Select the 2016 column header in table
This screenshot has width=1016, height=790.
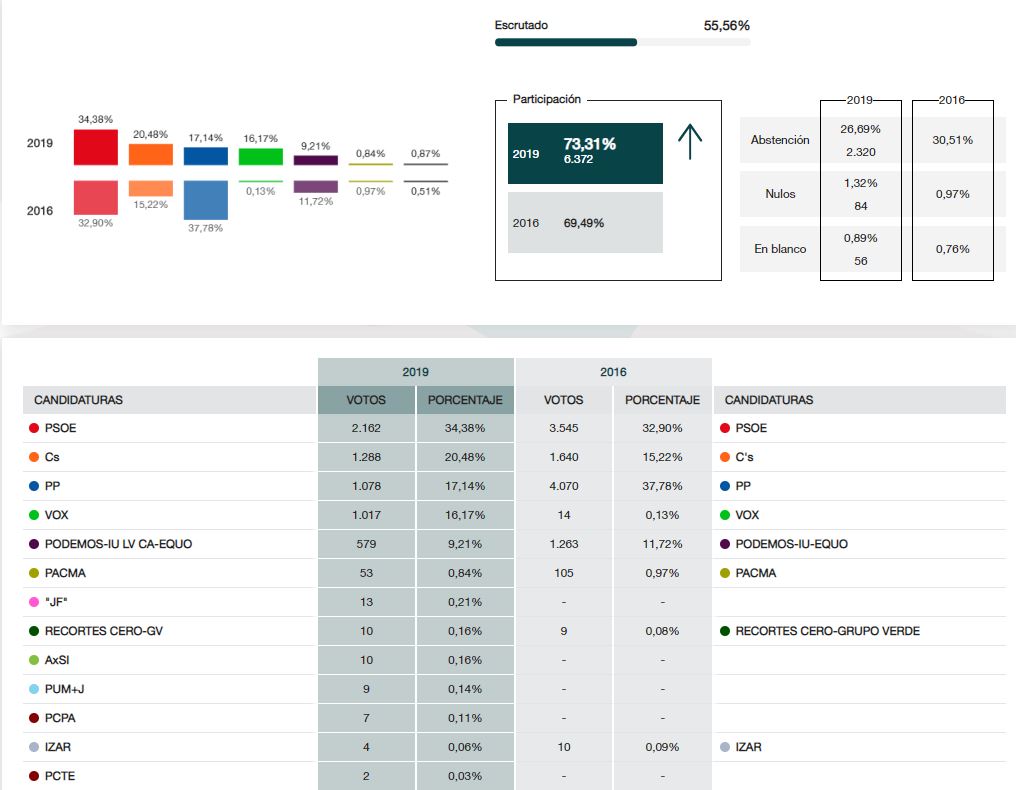coord(613,372)
